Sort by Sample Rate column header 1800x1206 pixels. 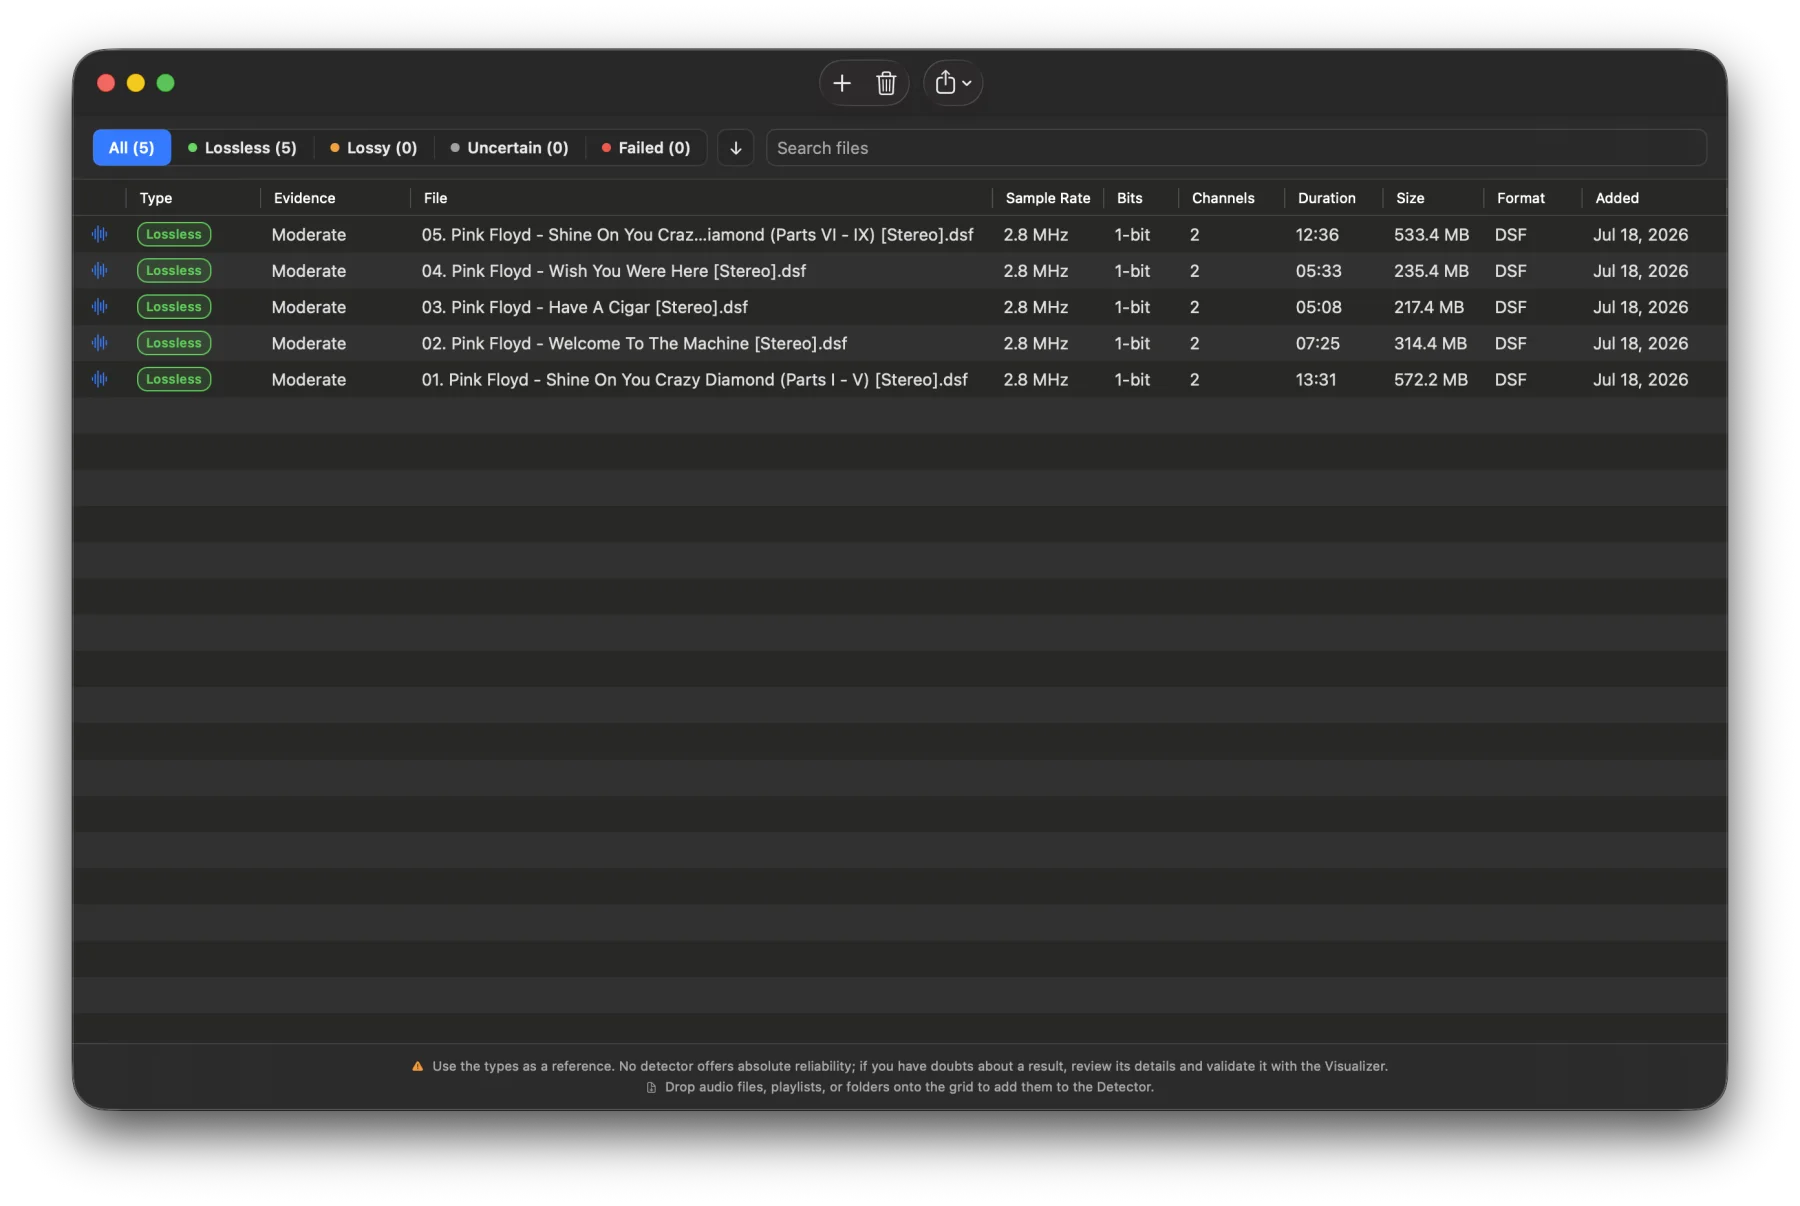click(1047, 198)
